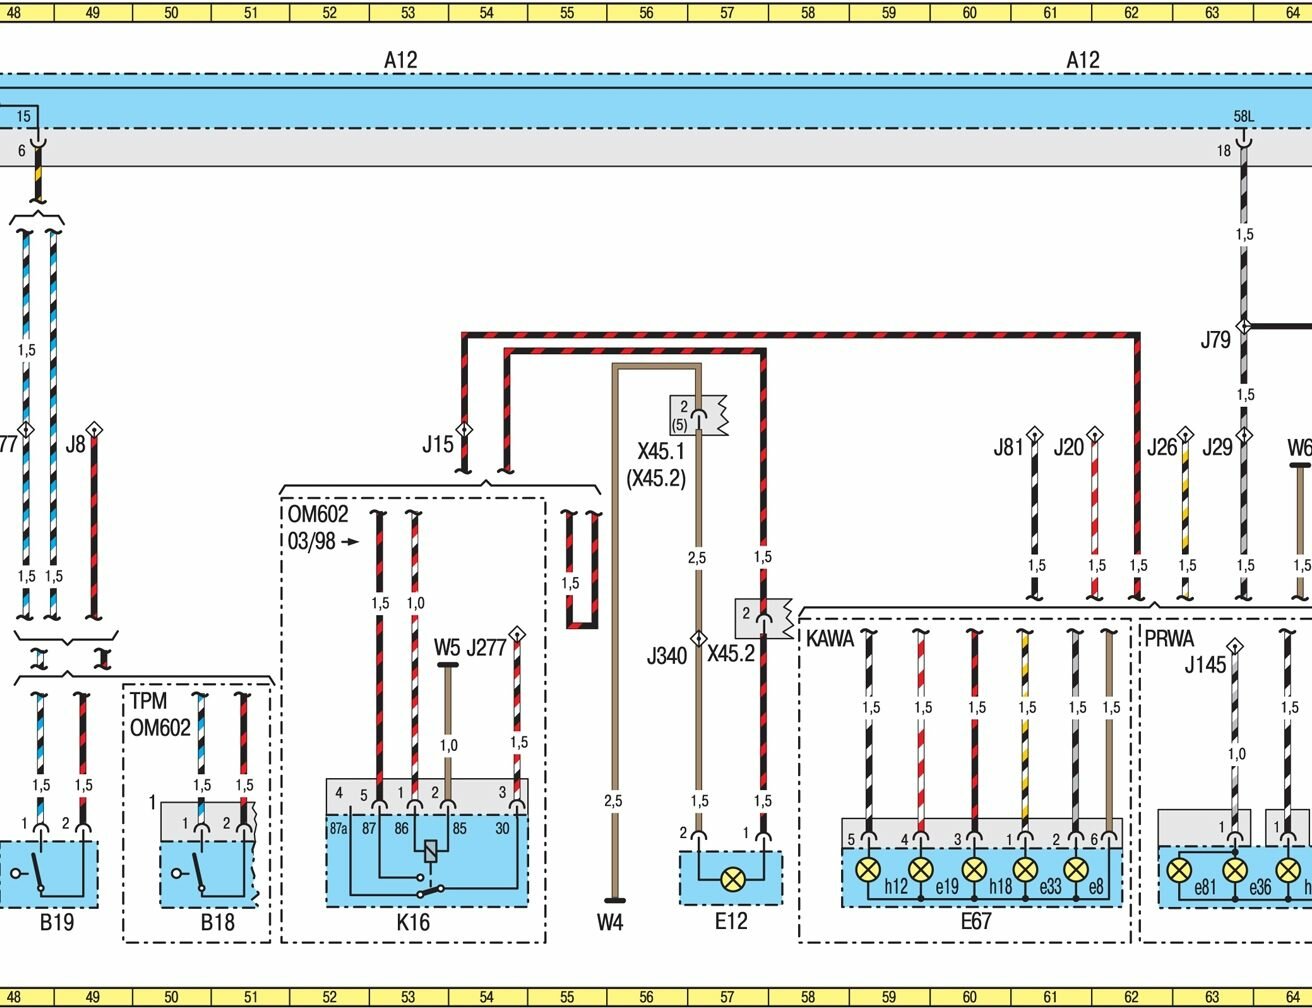Click the W5 ground point bar
The height and width of the screenshot is (1008, 1312).
coord(447,665)
